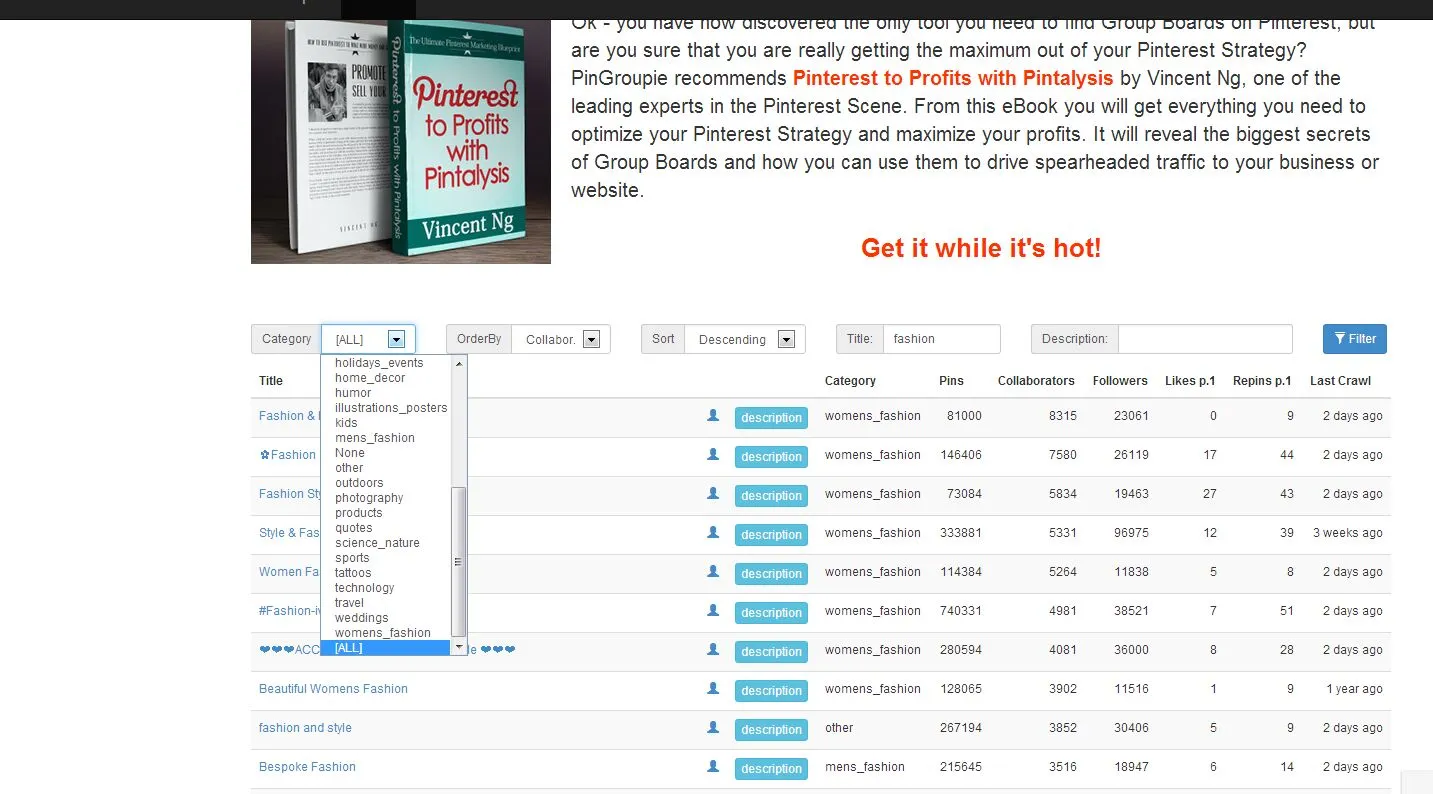Click the blue Filter button
Image resolution: width=1433 pixels, height=794 pixels.
(1354, 339)
